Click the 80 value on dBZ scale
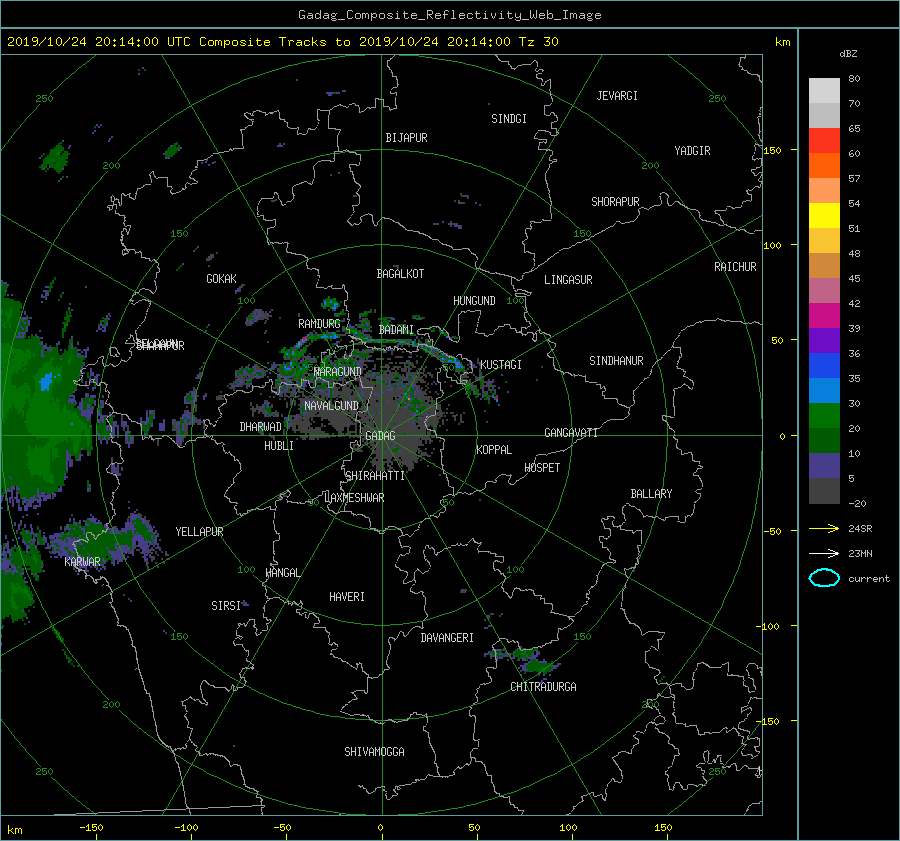The image size is (900, 841). click(x=854, y=79)
